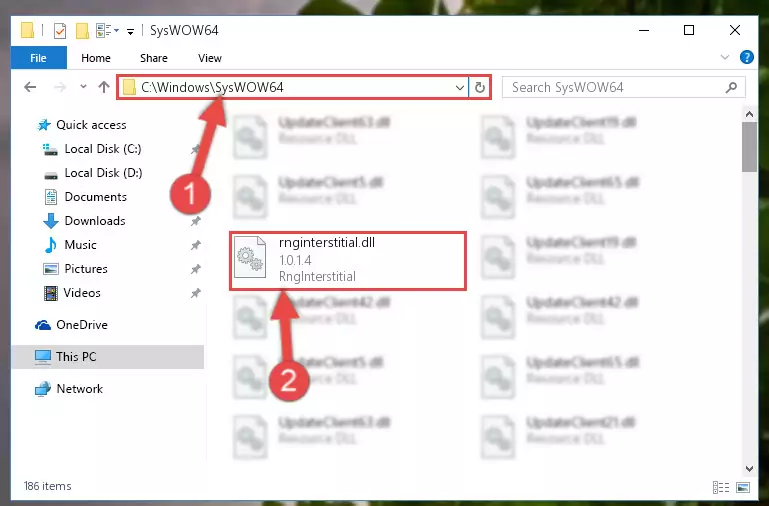Click the OneDrive cloud icon
Screen dimensions: 769x506
(x=43, y=325)
